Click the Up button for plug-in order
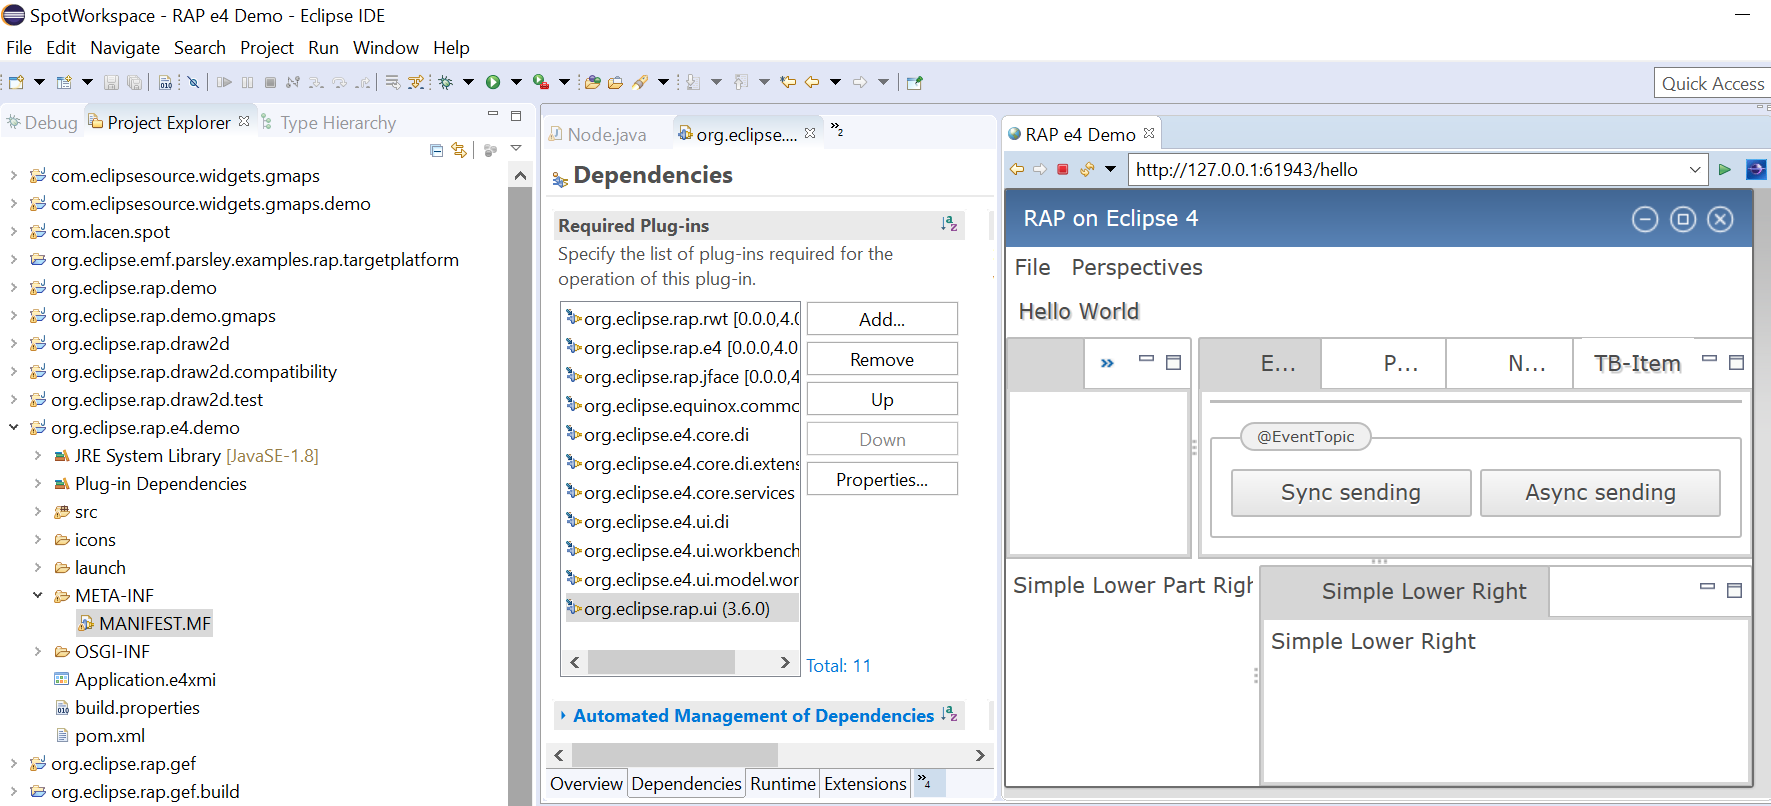1771x806 pixels. tap(882, 399)
